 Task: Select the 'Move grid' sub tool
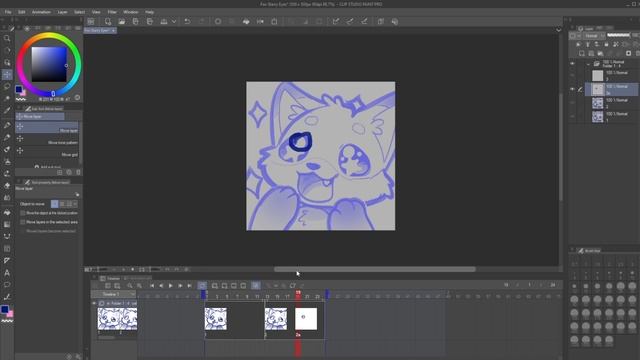[x=47, y=151]
